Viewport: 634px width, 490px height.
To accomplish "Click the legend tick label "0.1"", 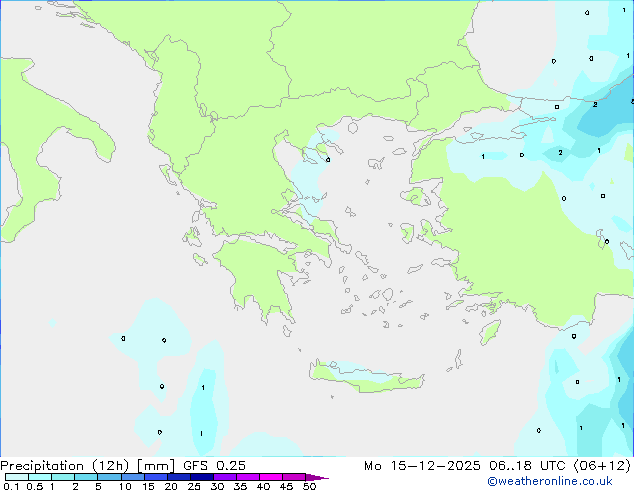I will [x=11, y=486].
